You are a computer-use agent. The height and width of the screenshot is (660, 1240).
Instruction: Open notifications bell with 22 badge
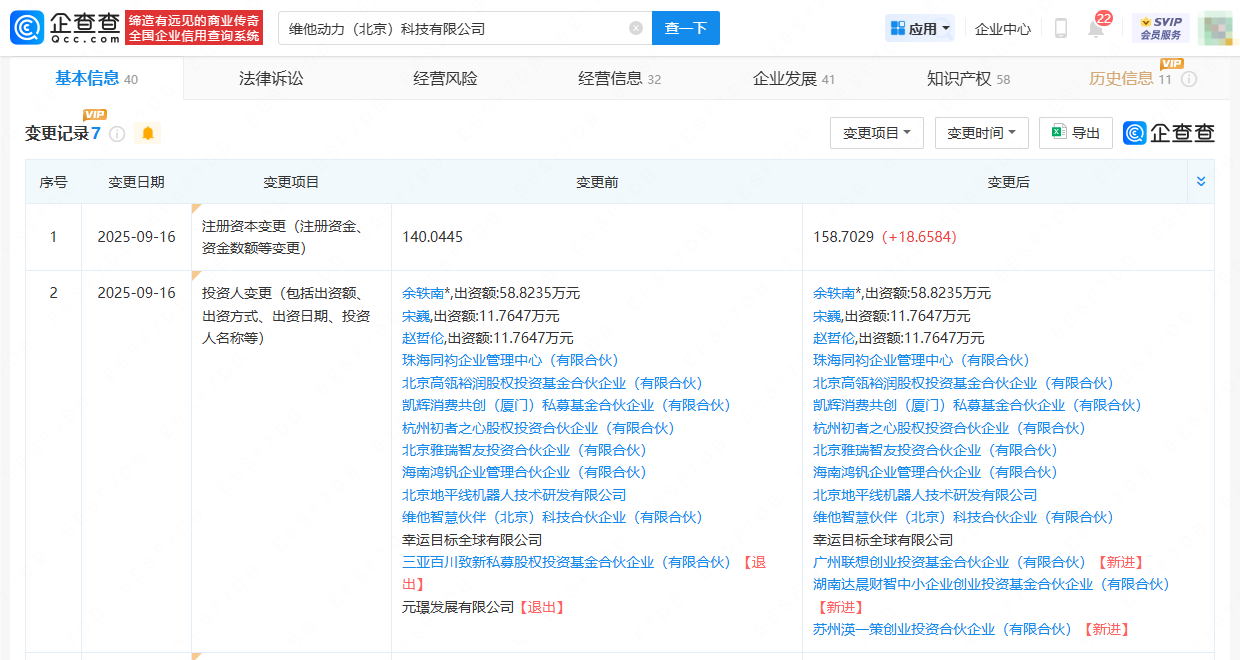click(x=1096, y=29)
